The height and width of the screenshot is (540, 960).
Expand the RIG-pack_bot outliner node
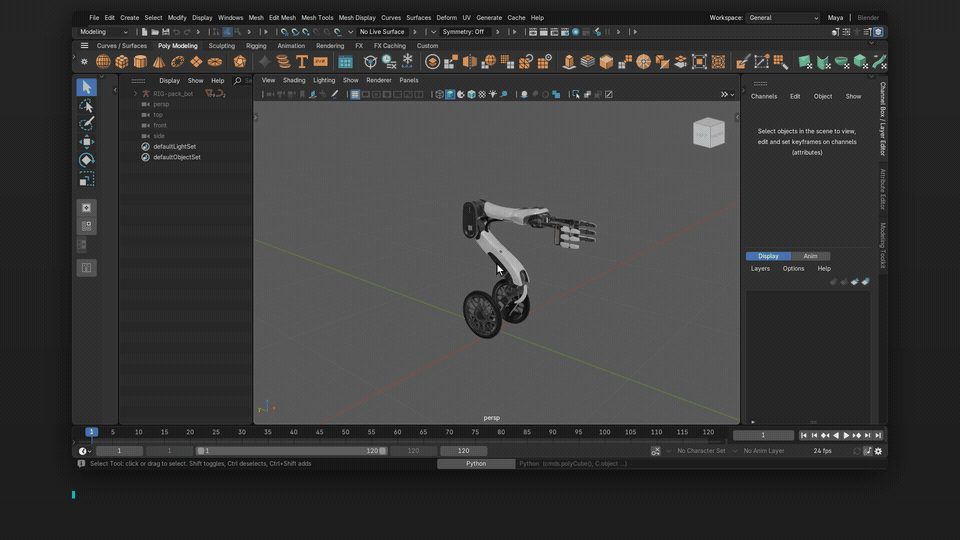point(135,94)
